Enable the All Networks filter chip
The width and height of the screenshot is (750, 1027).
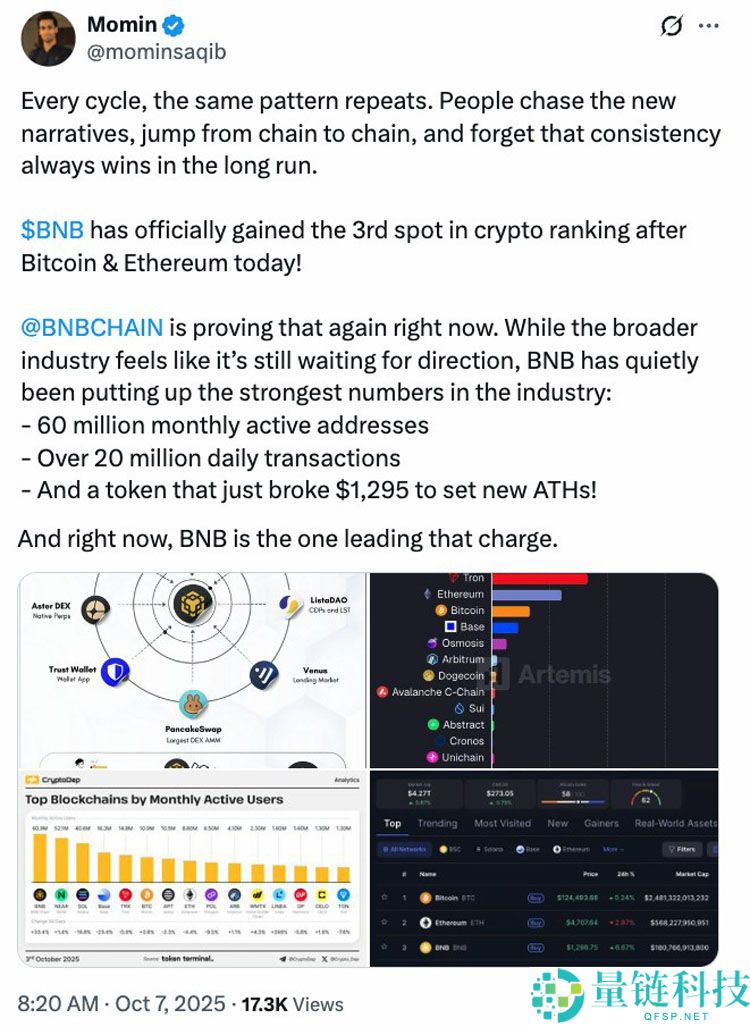click(x=406, y=850)
